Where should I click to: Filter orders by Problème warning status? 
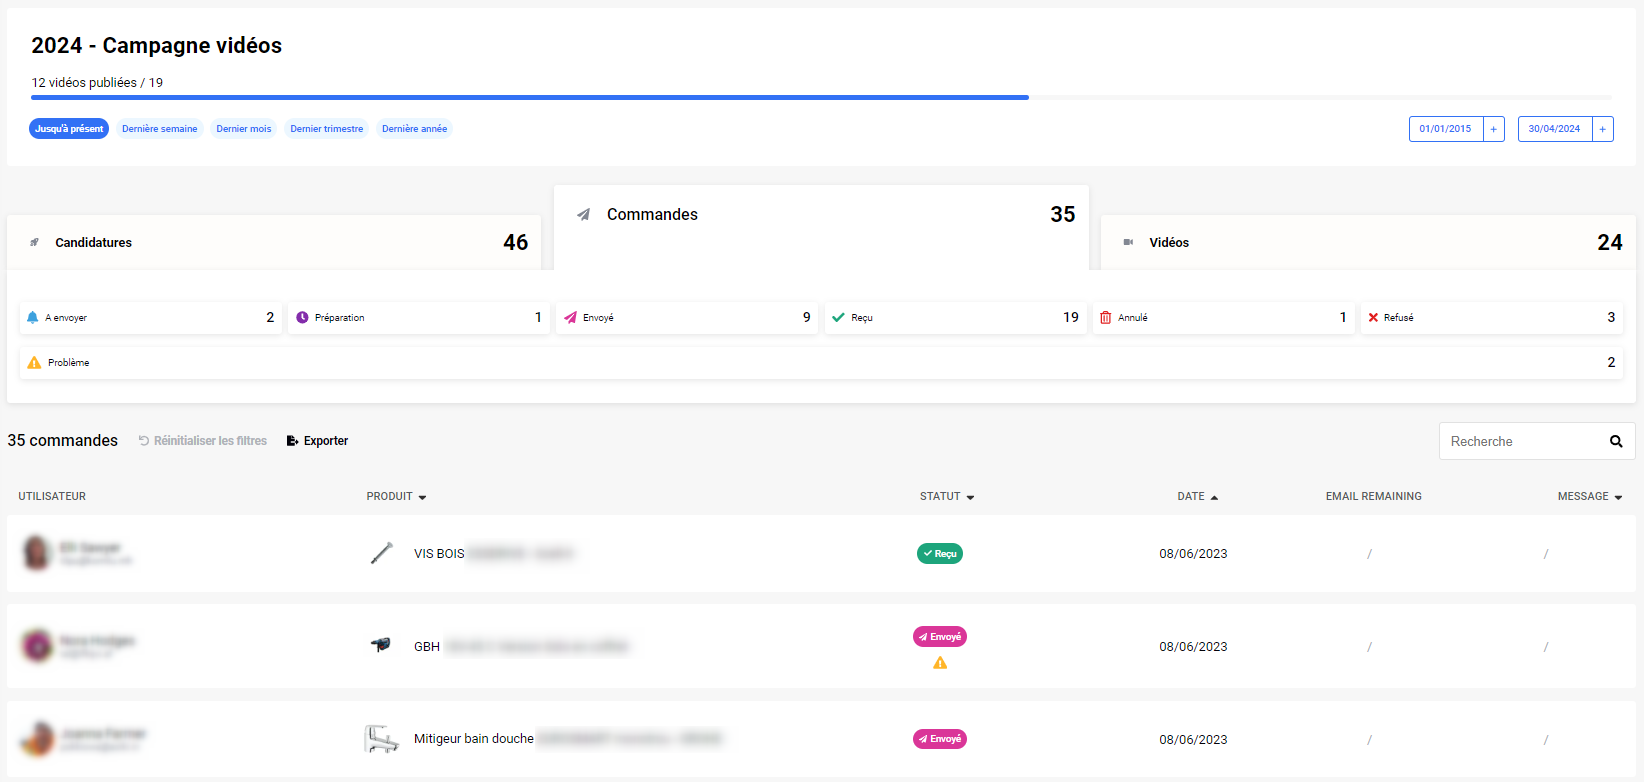pos(820,363)
